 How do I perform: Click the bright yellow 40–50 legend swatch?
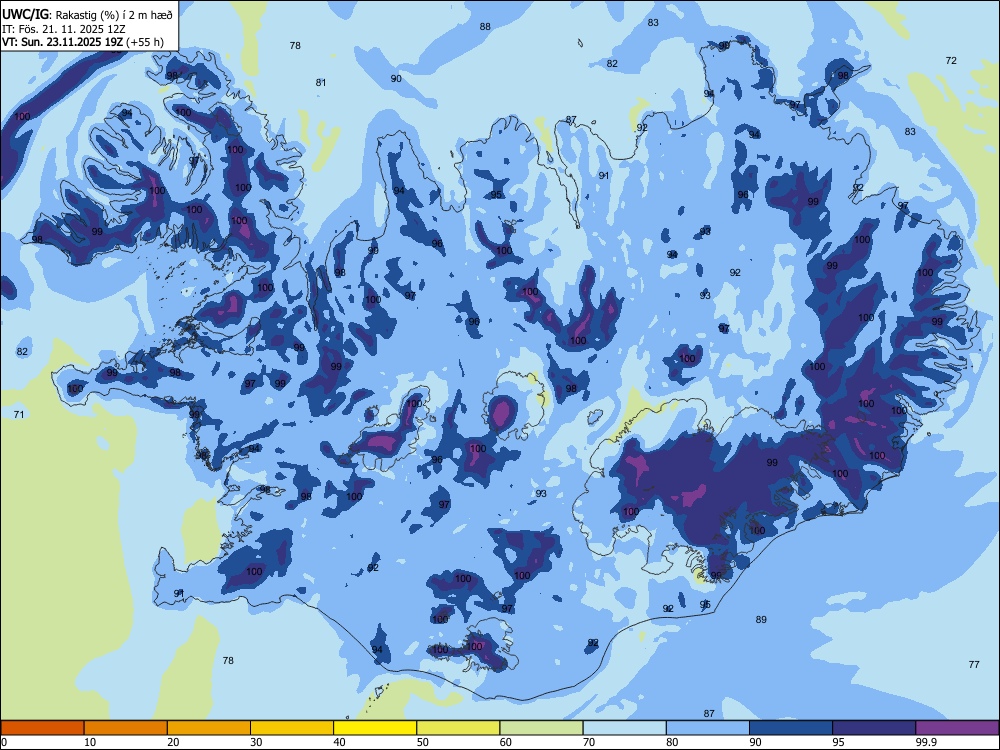[375, 728]
